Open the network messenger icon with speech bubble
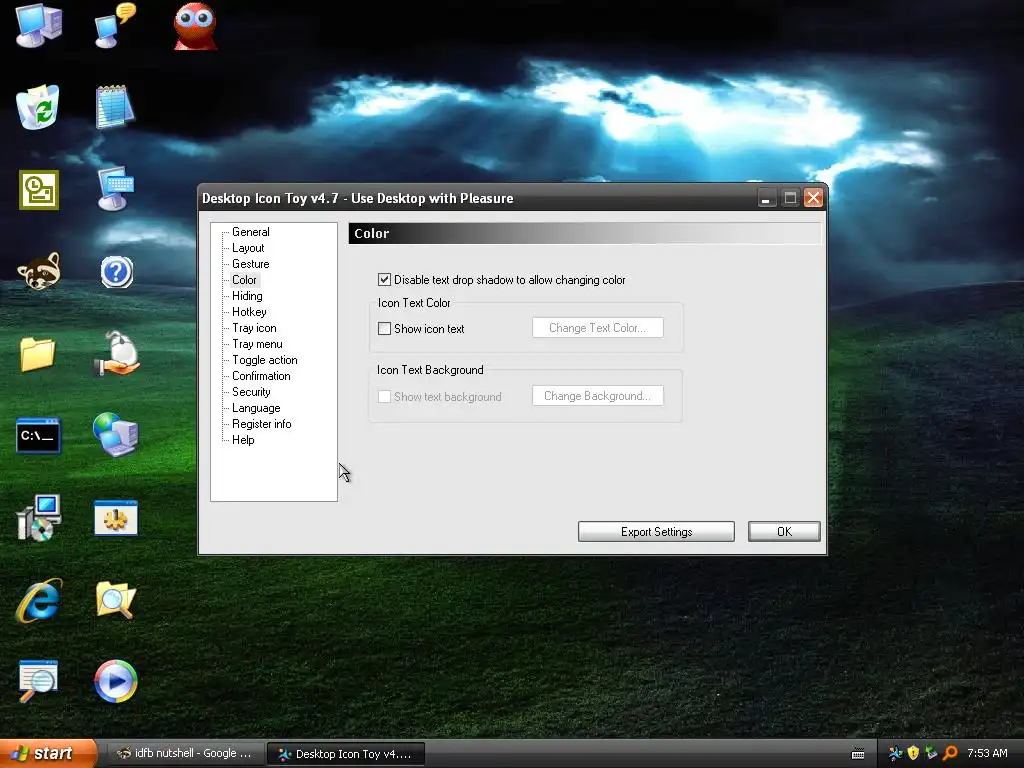This screenshot has width=1024, height=768. tap(115, 26)
